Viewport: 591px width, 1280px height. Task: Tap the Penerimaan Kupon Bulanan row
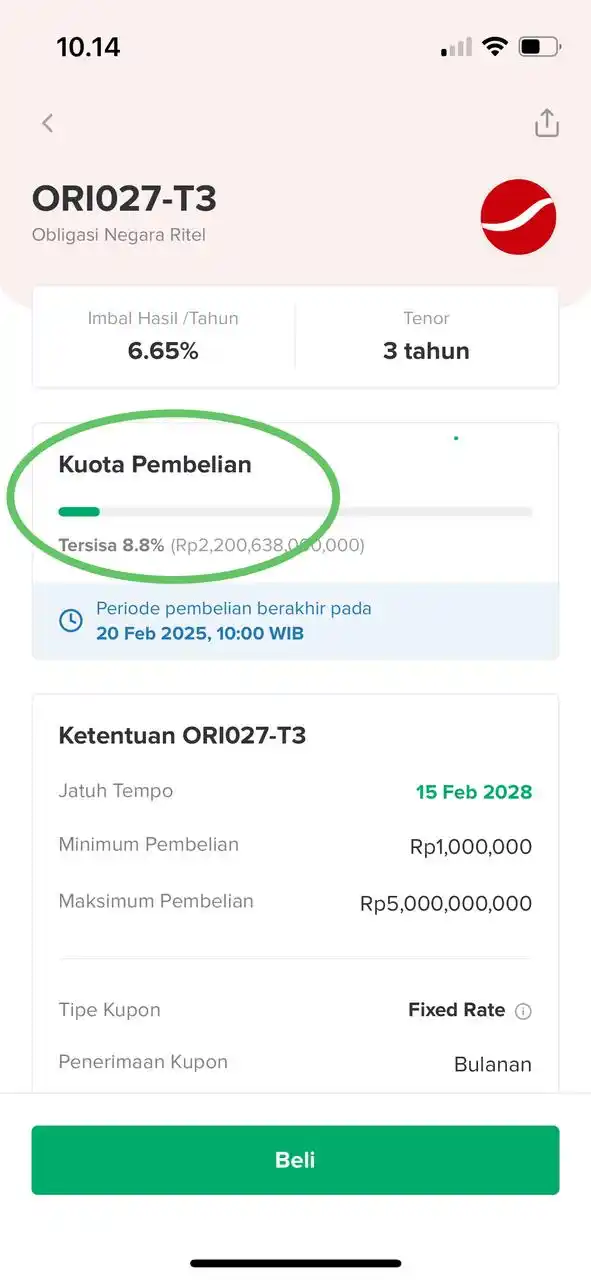tap(295, 1063)
